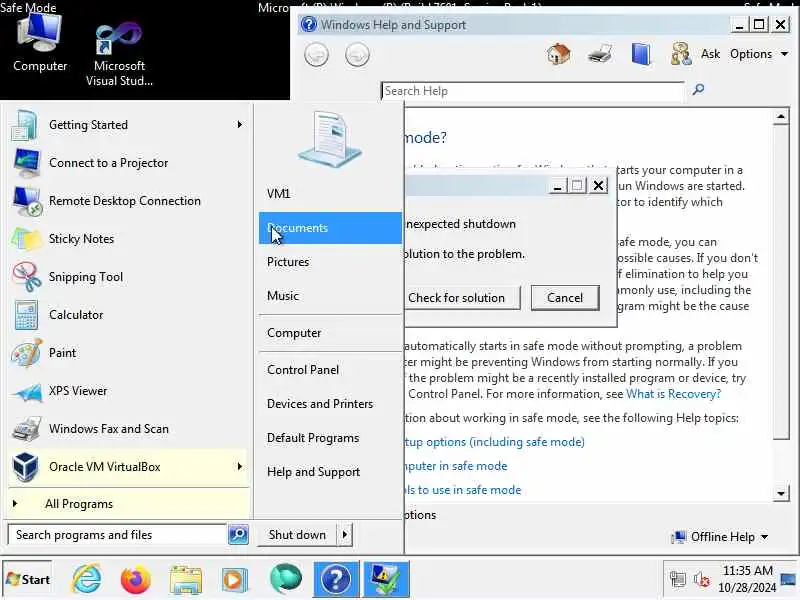
Task: Select the Microsoft Visual Studio desktop shortcut
Action: (119, 54)
